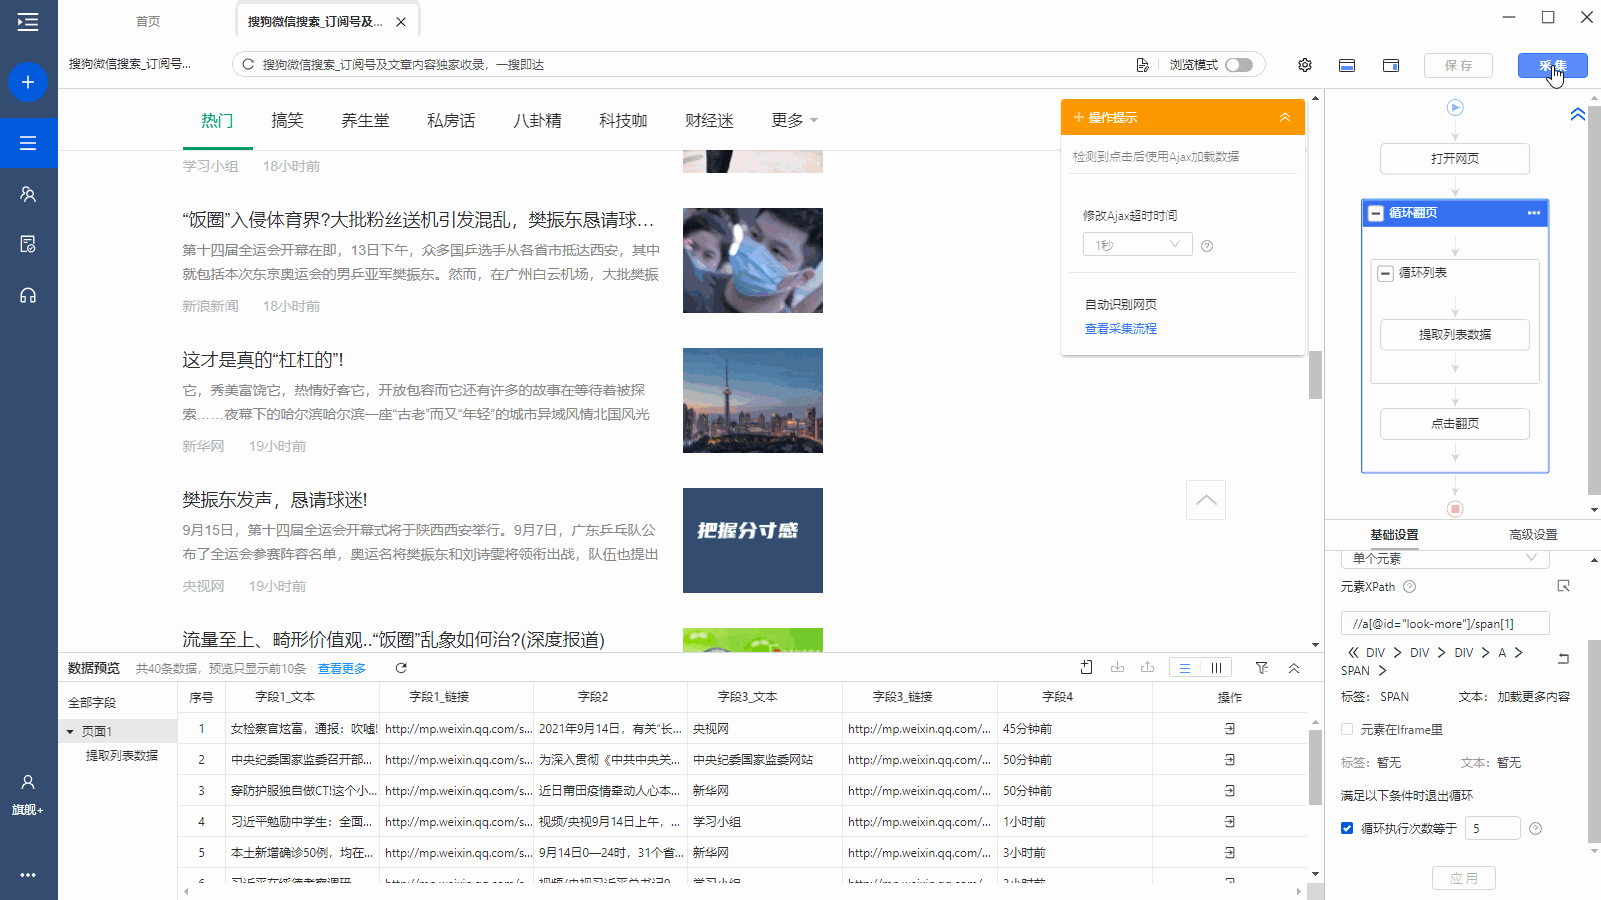Click the vertical scrollbar of the web page
This screenshot has height=900, width=1601.
coord(1315,375)
